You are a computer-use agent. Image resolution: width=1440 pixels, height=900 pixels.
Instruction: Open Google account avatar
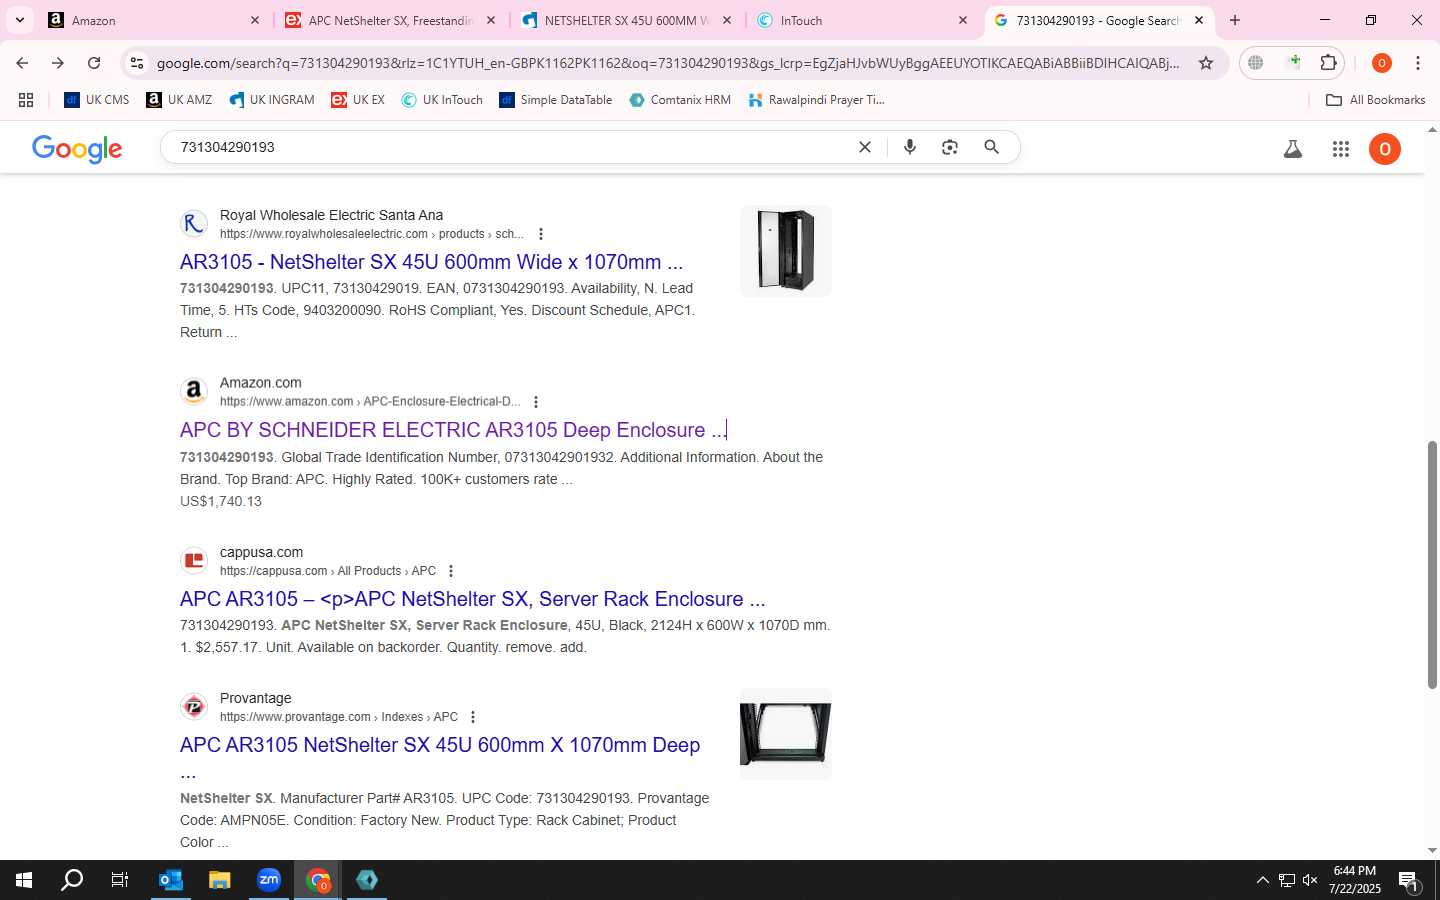click(1385, 149)
